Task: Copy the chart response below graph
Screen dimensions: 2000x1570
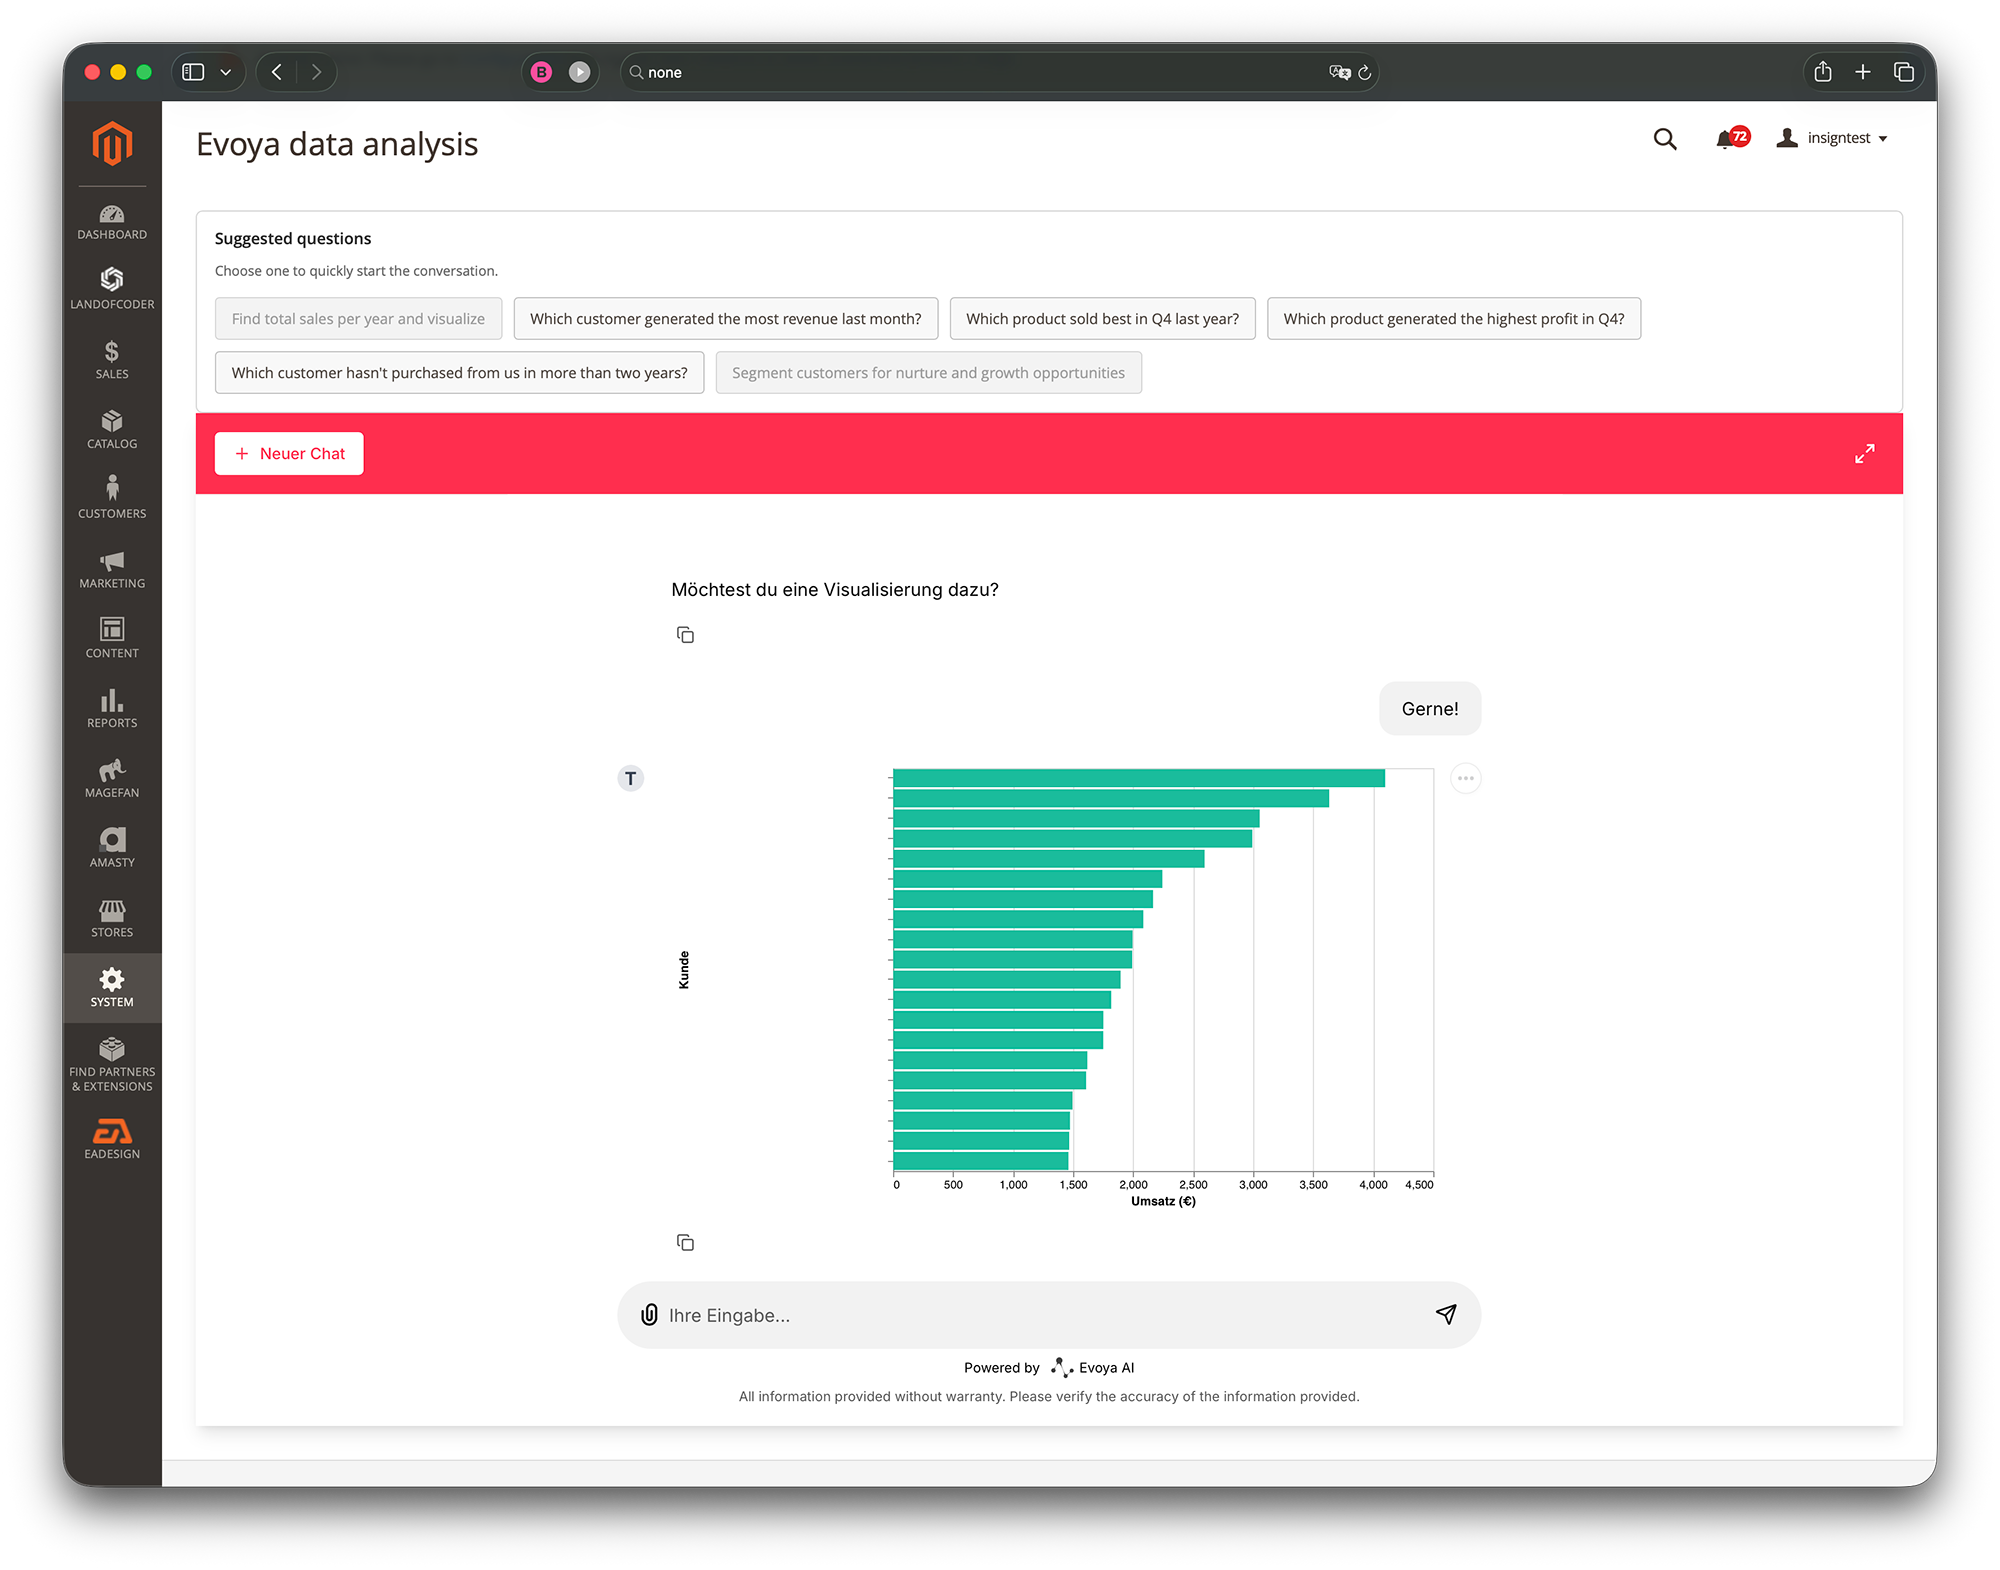Action: coord(685,1242)
